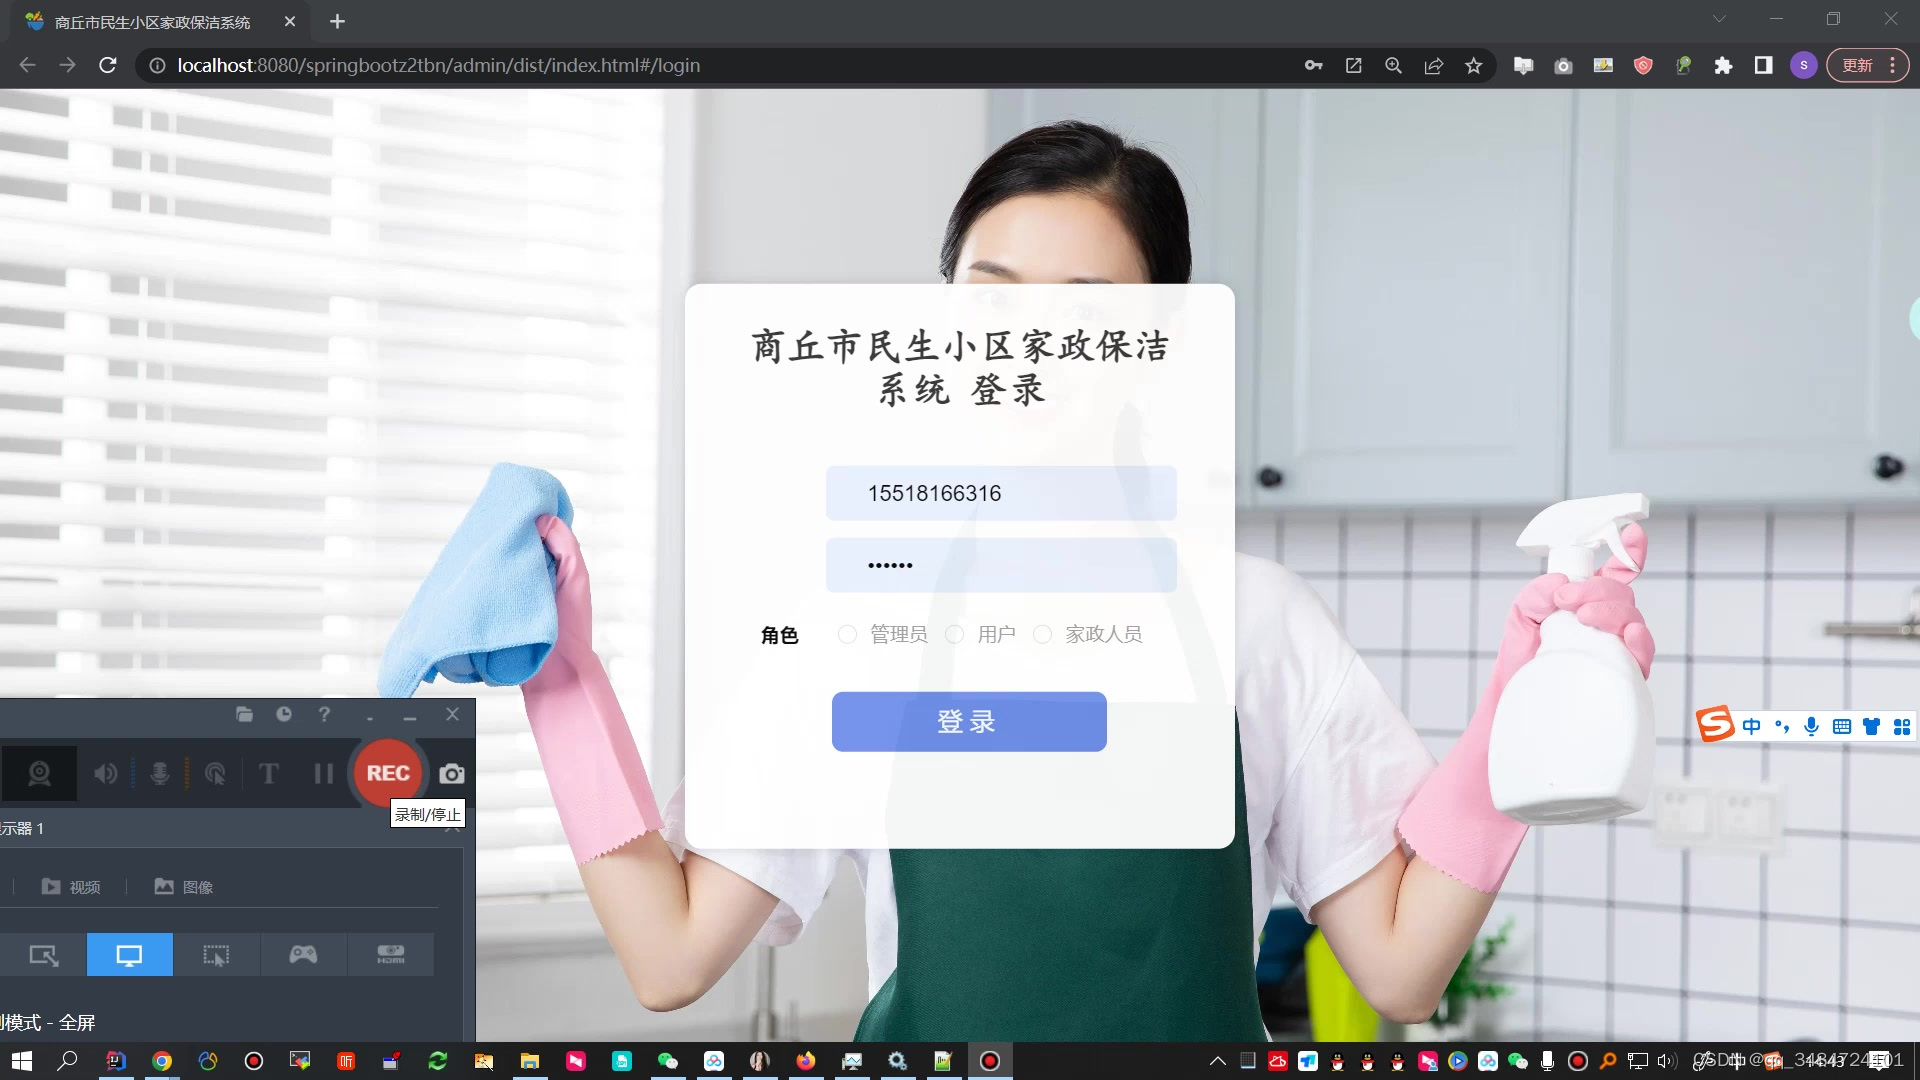Select the 家政人员 role radio button
The height and width of the screenshot is (1080, 1920).
(x=1042, y=634)
